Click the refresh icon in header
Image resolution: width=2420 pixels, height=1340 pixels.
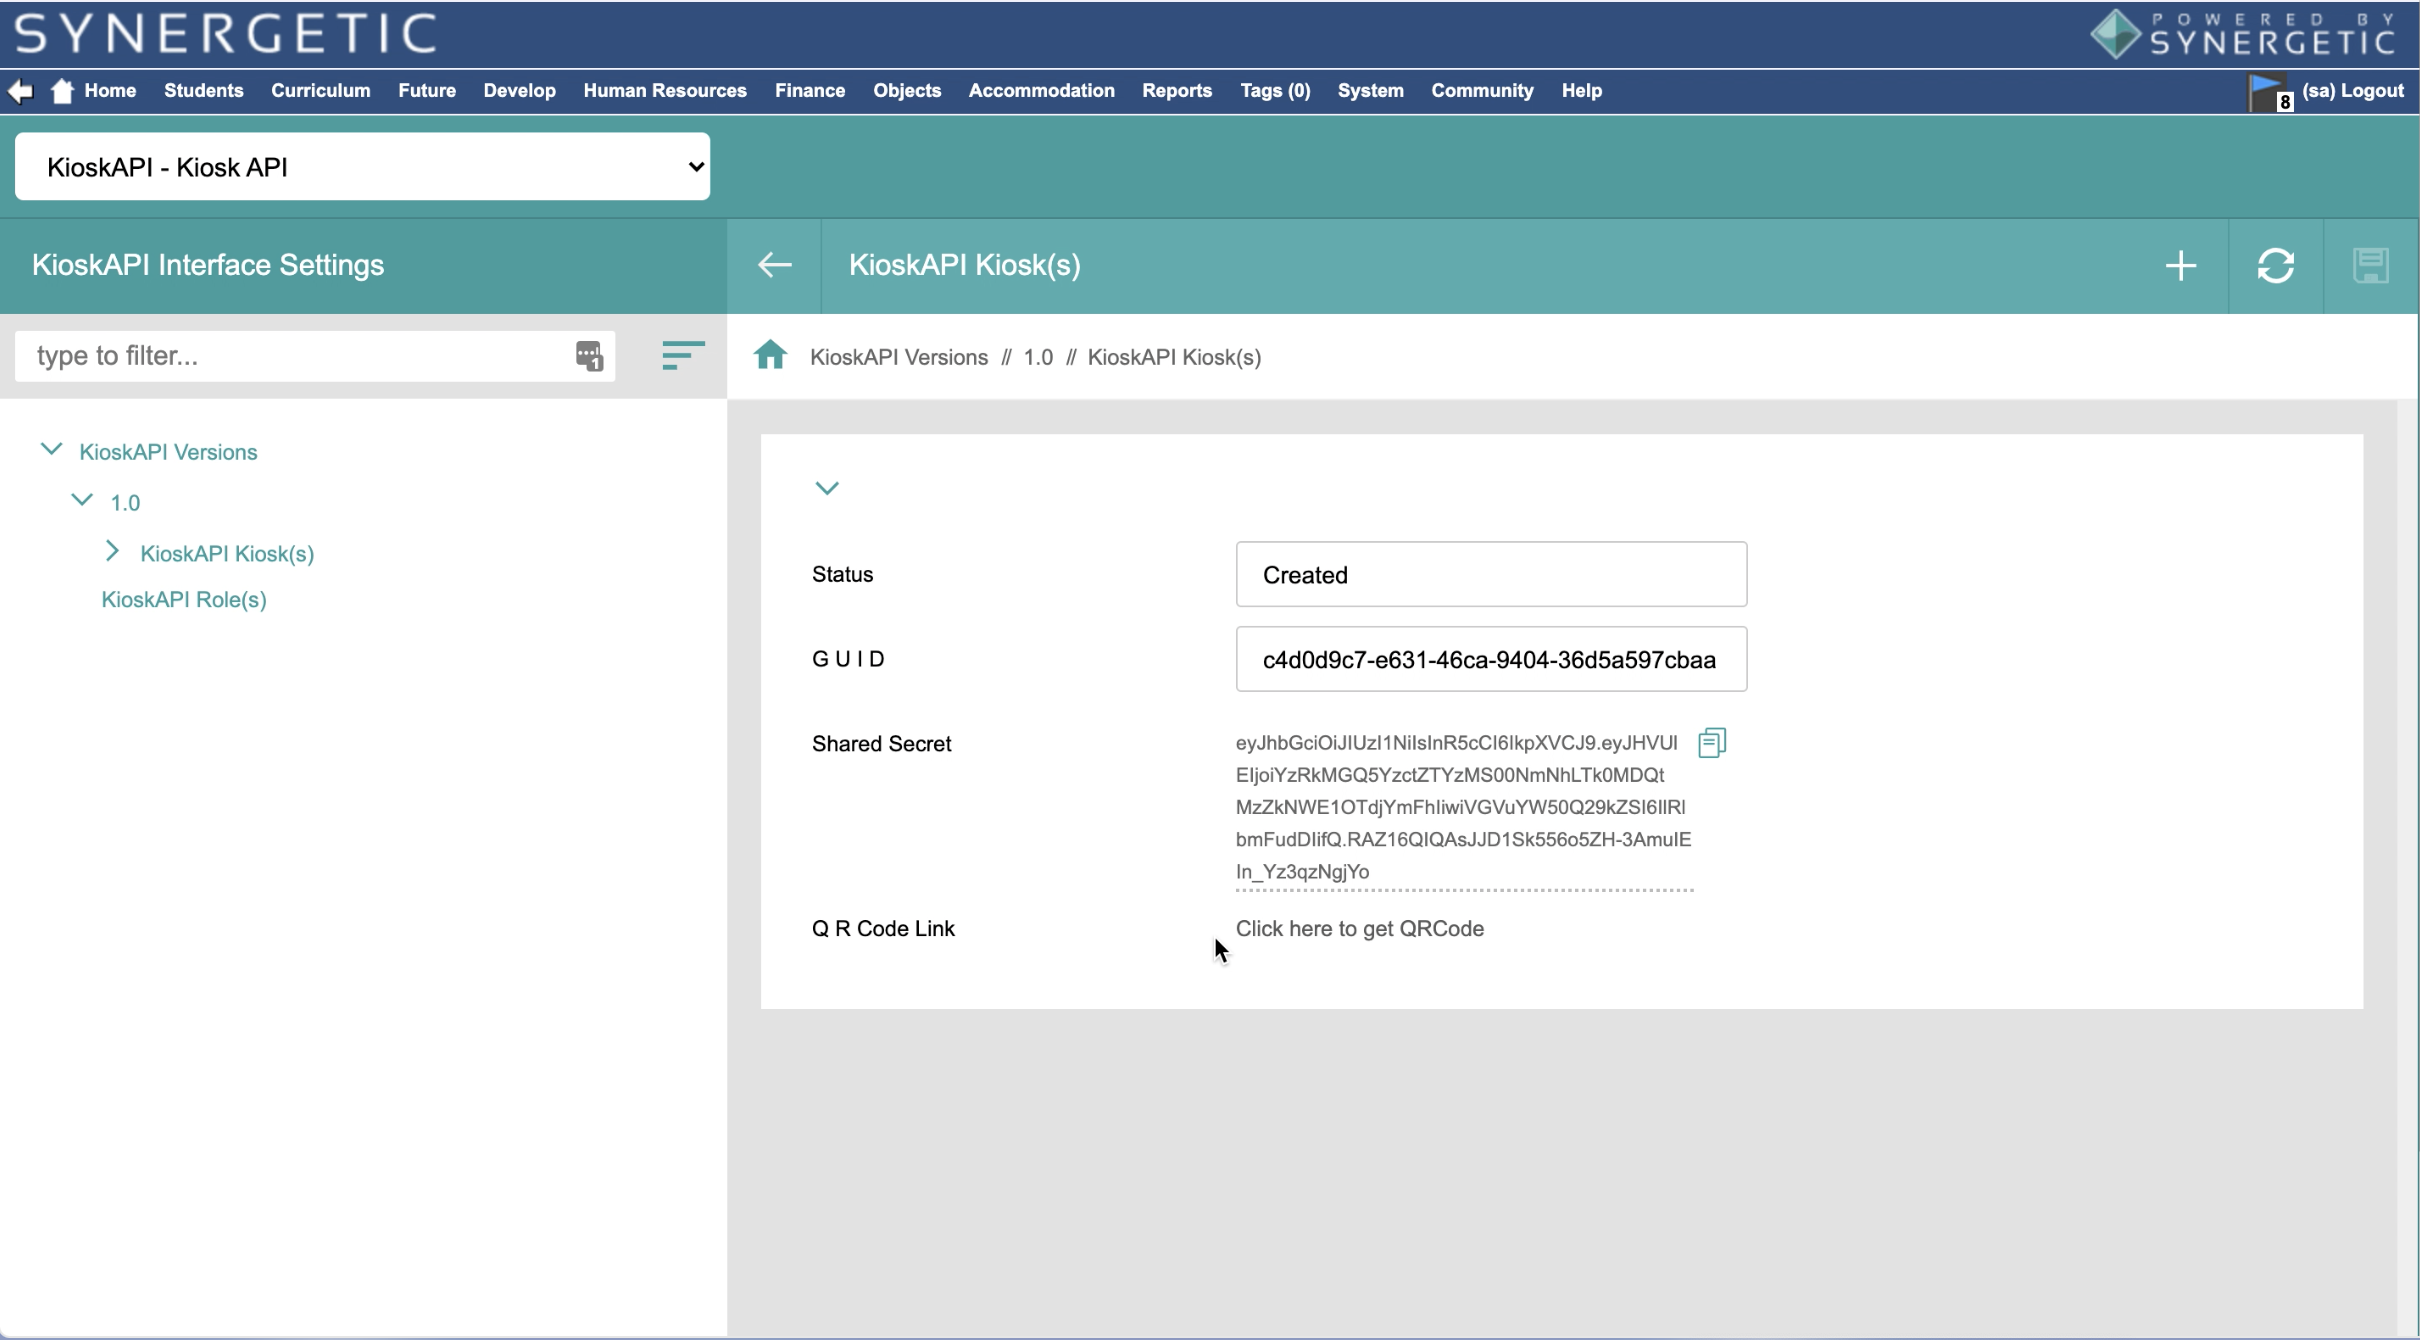pos(2275,266)
